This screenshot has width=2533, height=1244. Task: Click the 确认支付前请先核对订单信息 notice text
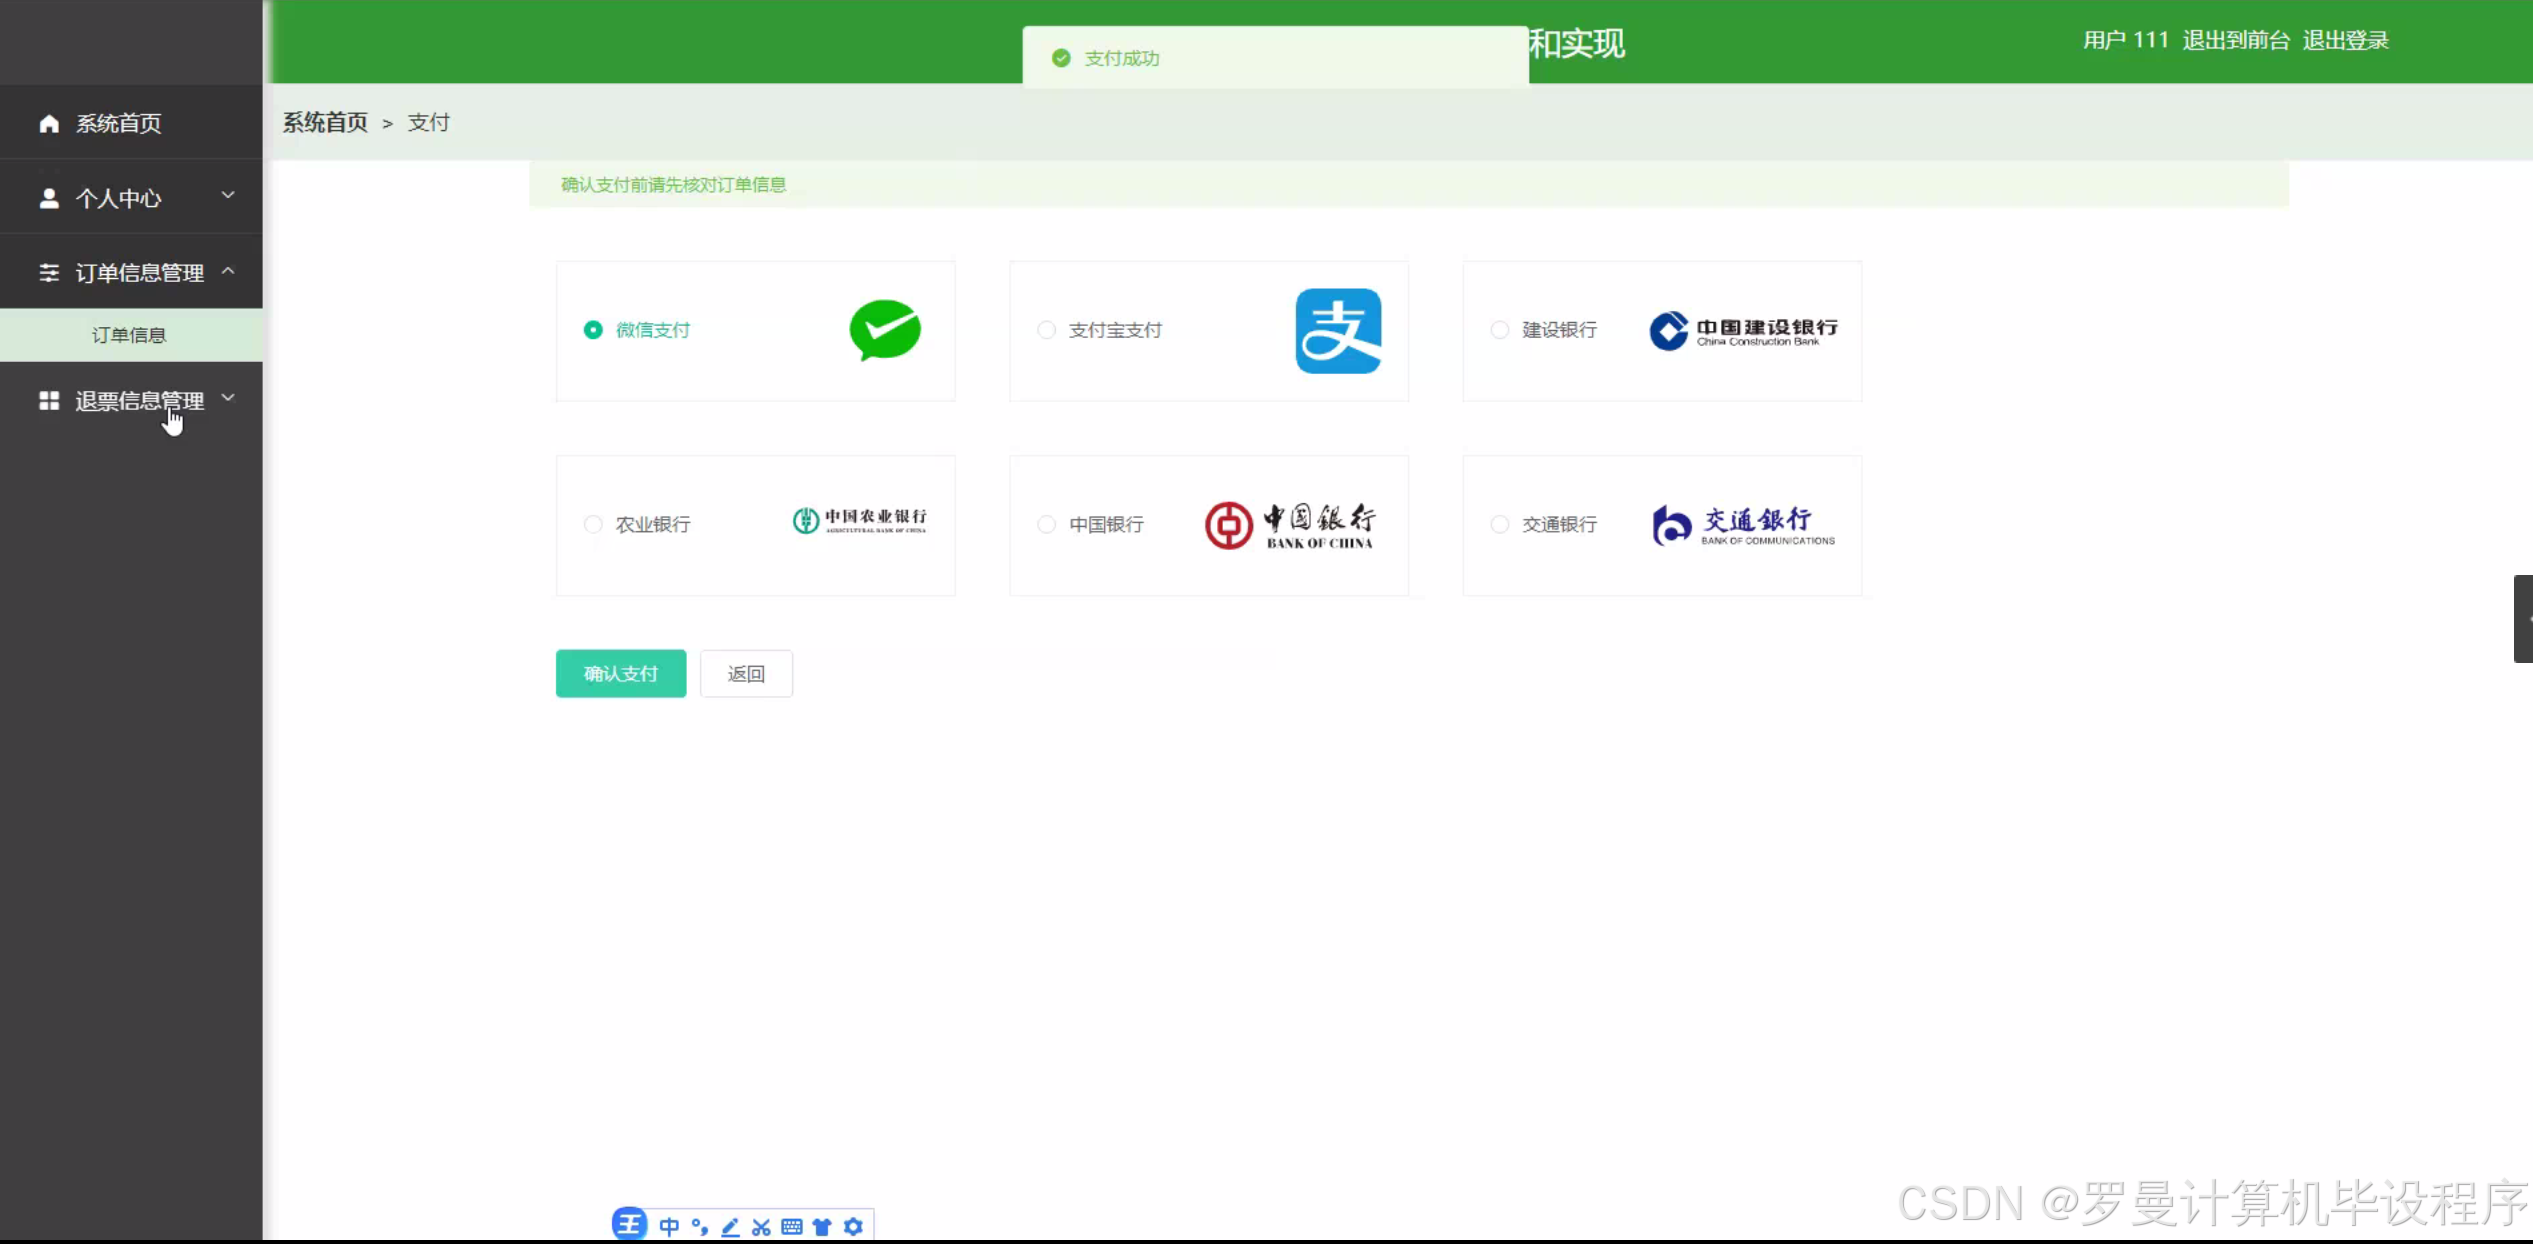click(674, 184)
